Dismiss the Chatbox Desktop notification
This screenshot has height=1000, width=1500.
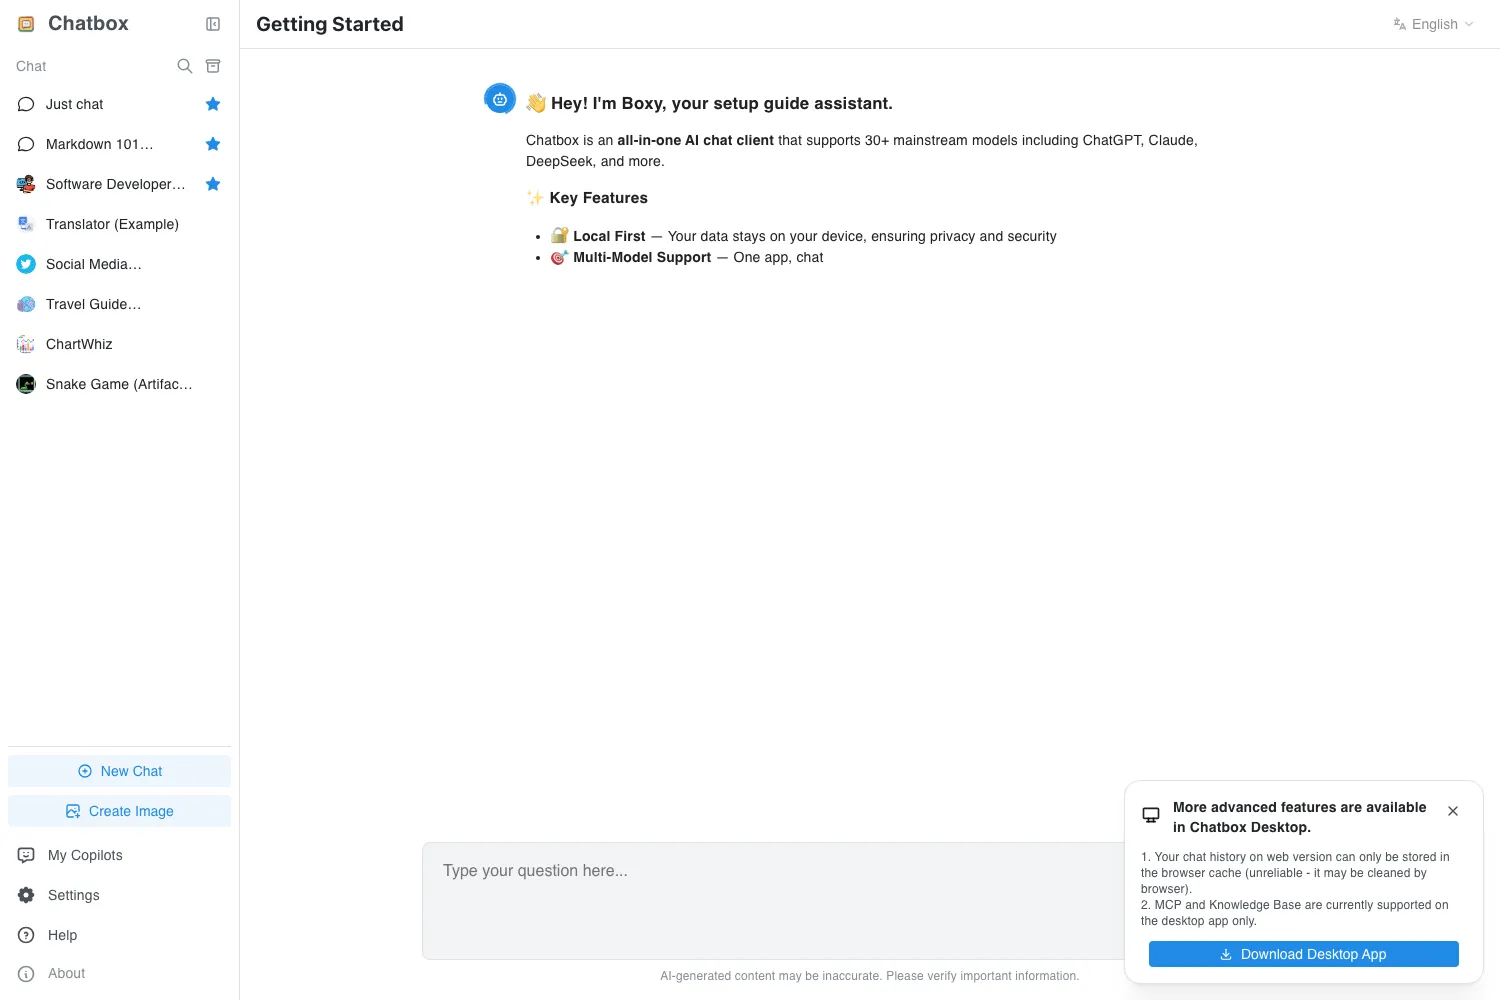pyautogui.click(x=1453, y=811)
